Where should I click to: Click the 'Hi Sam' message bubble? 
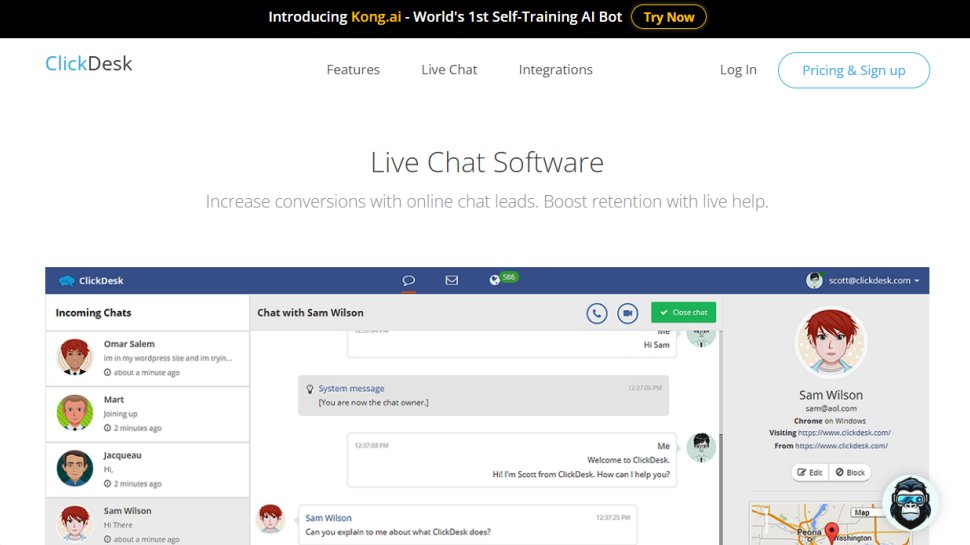tap(512, 344)
